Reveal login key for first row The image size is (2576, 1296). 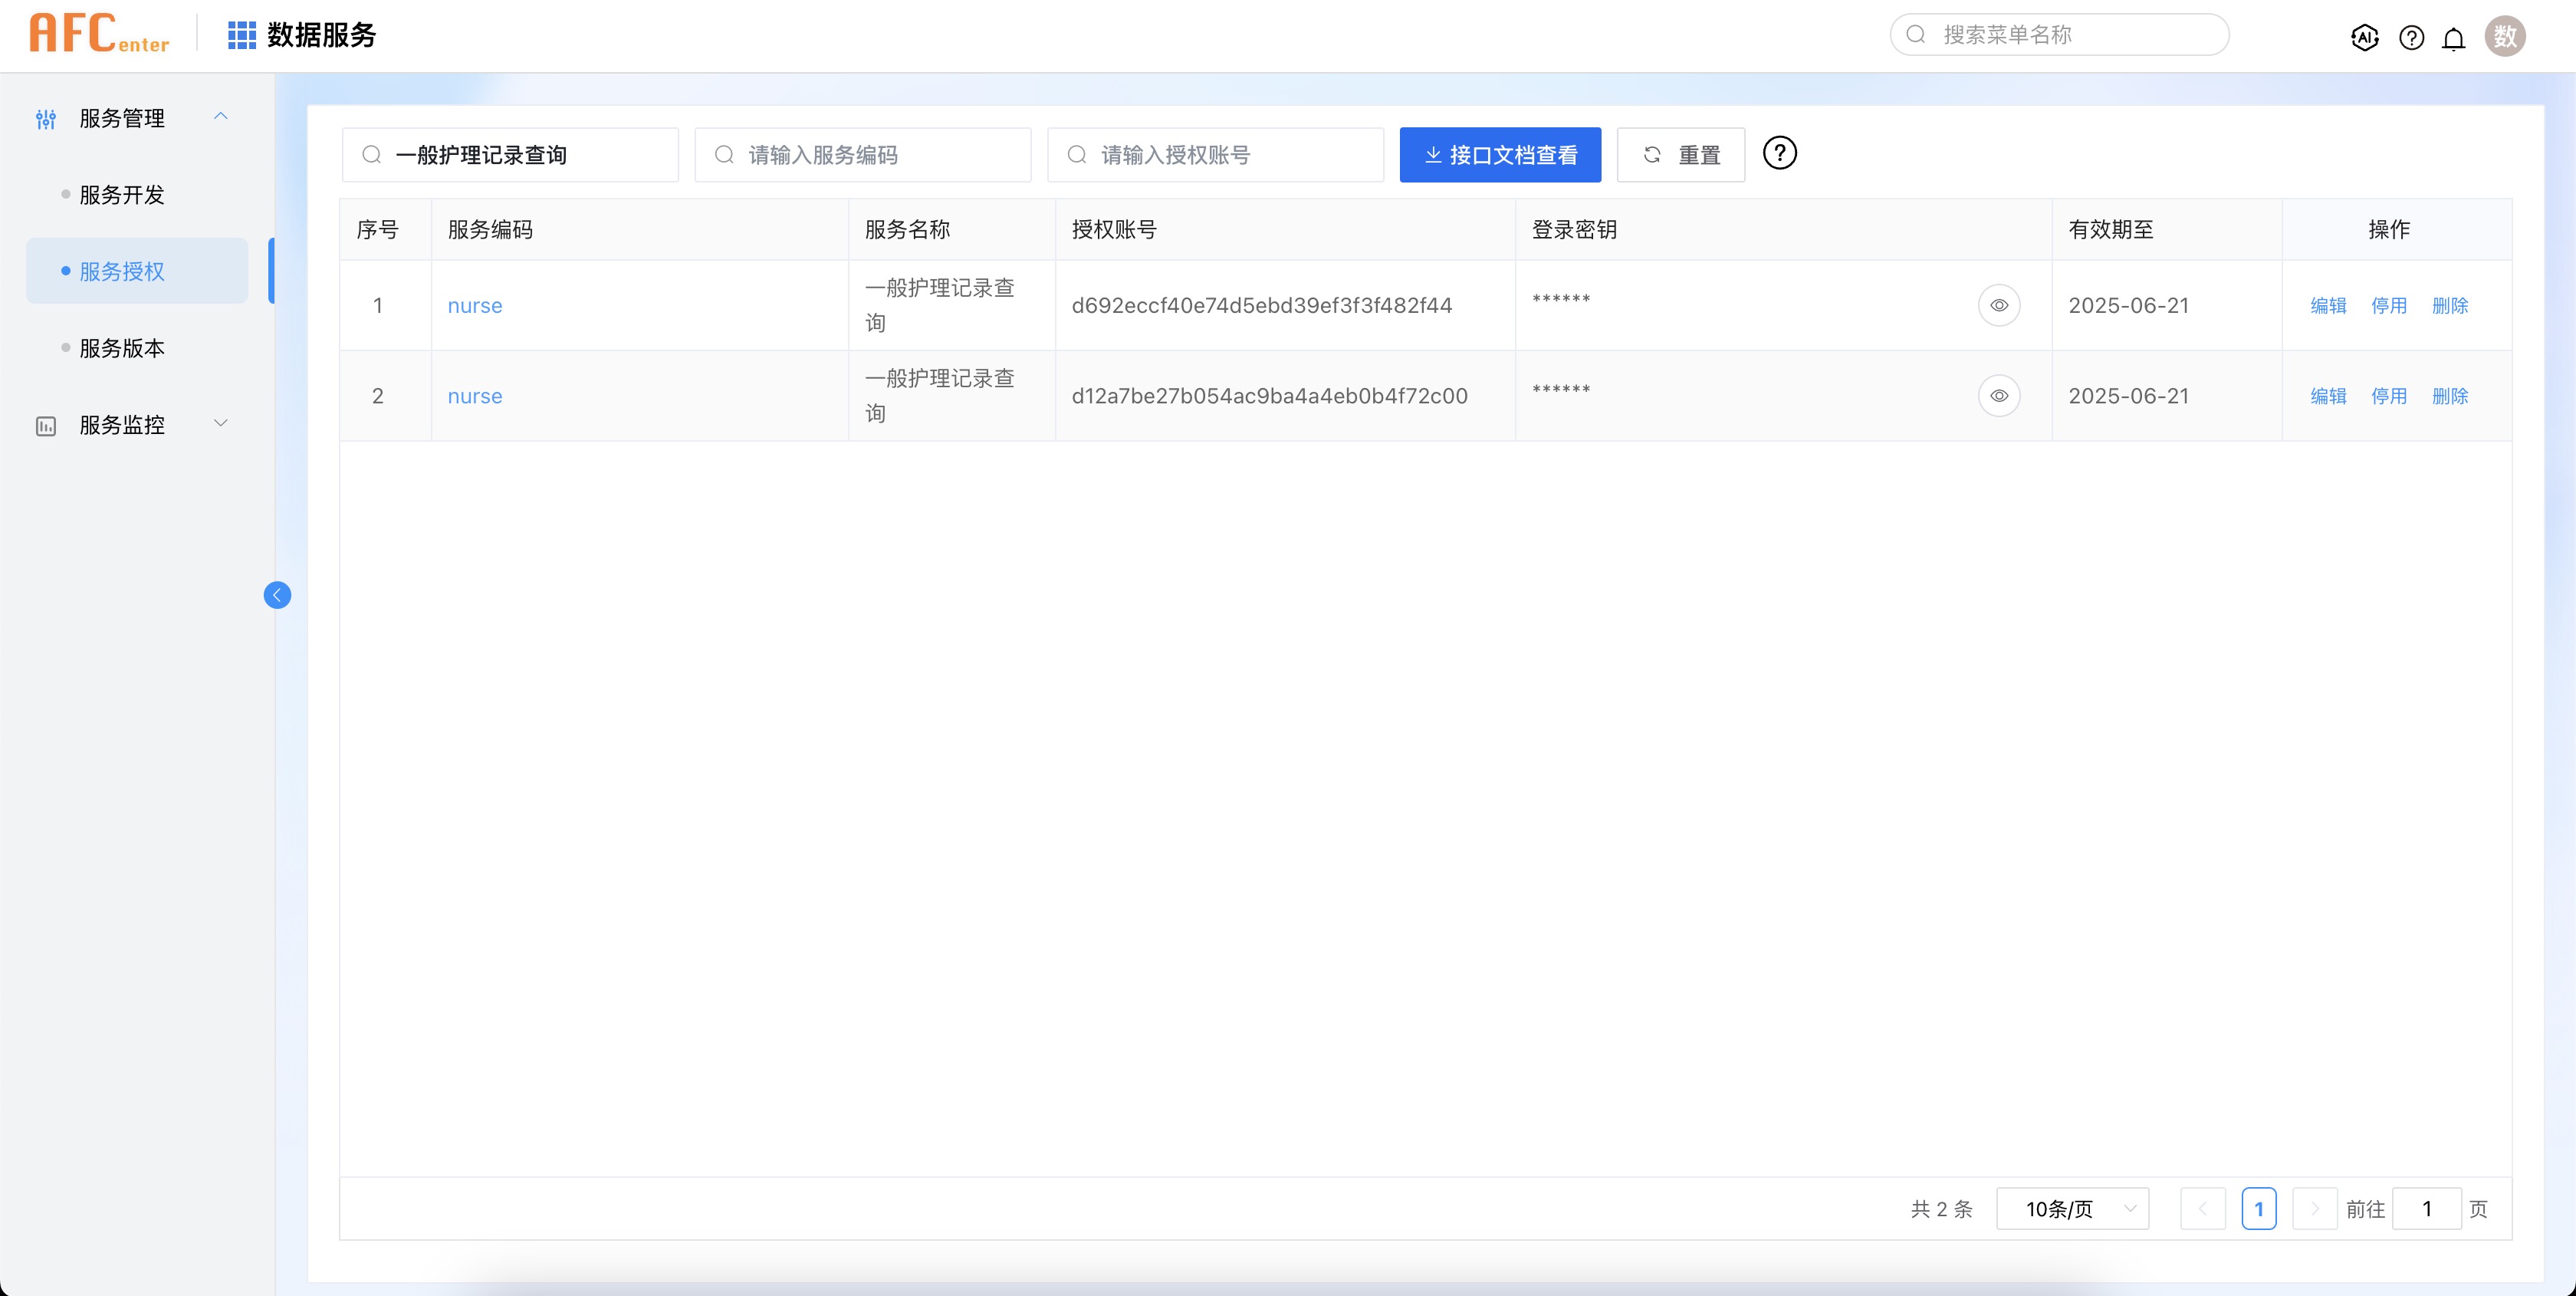pyautogui.click(x=1998, y=305)
